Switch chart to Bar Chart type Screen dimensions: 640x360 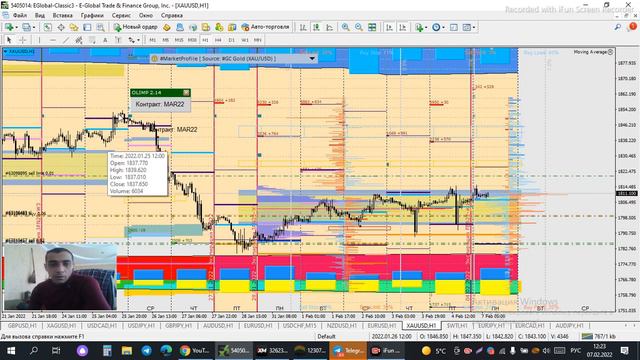(303, 27)
